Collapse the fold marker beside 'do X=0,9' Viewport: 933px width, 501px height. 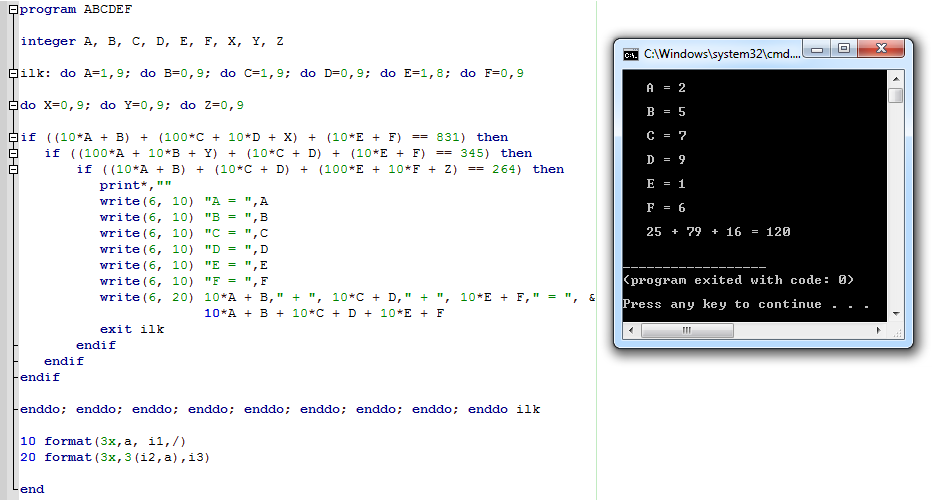click(x=13, y=106)
